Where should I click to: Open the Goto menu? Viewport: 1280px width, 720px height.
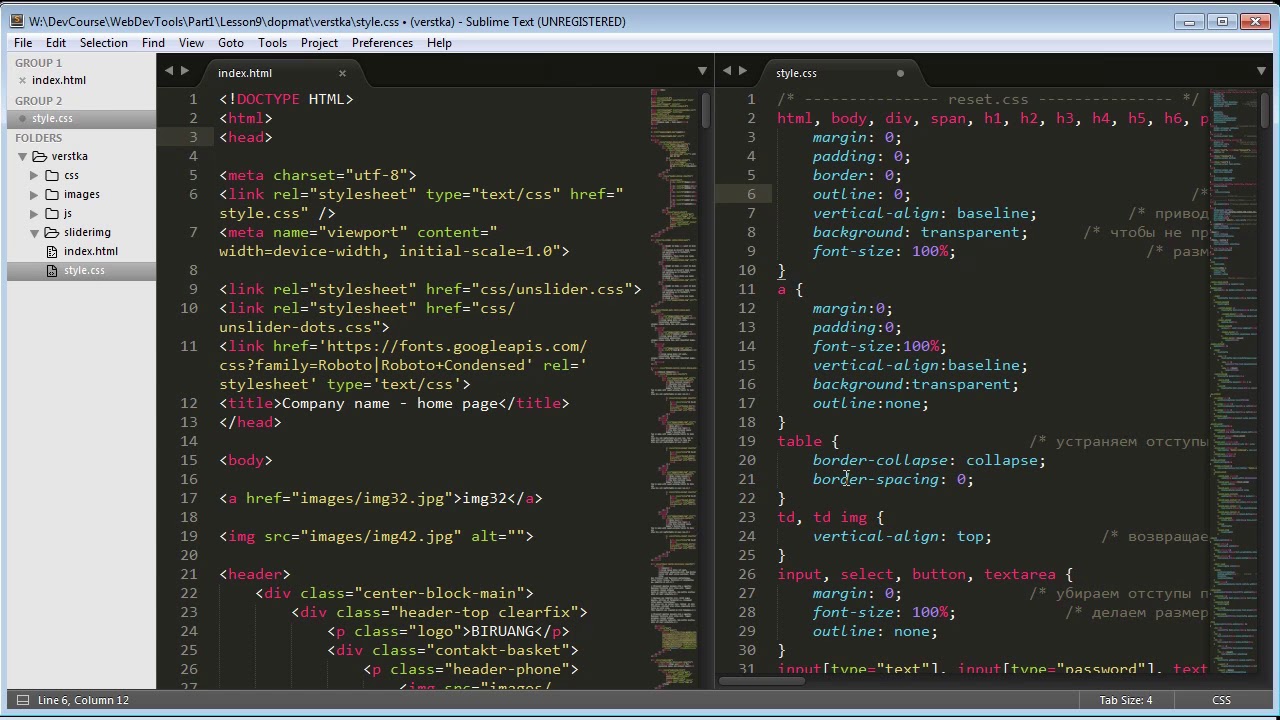(x=231, y=43)
